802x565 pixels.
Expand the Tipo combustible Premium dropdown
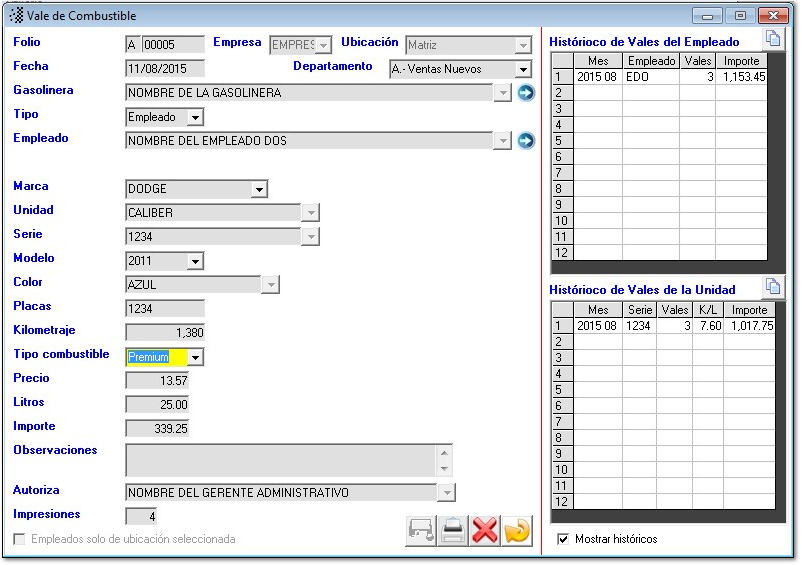point(195,357)
